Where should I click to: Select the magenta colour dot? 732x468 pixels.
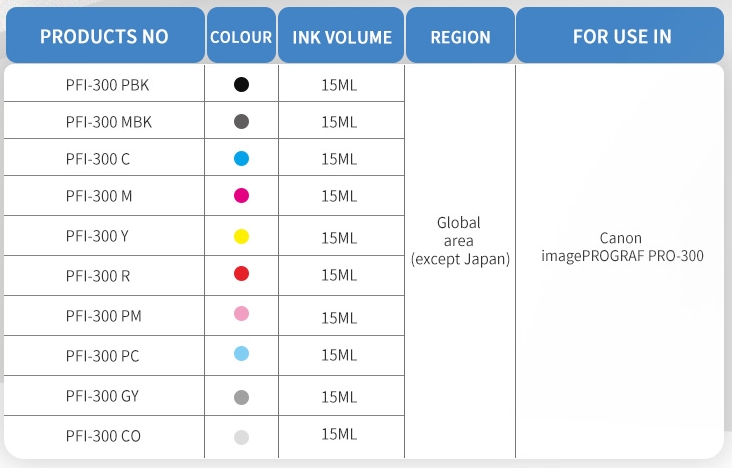pyautogui.click(x=241, y=195)
